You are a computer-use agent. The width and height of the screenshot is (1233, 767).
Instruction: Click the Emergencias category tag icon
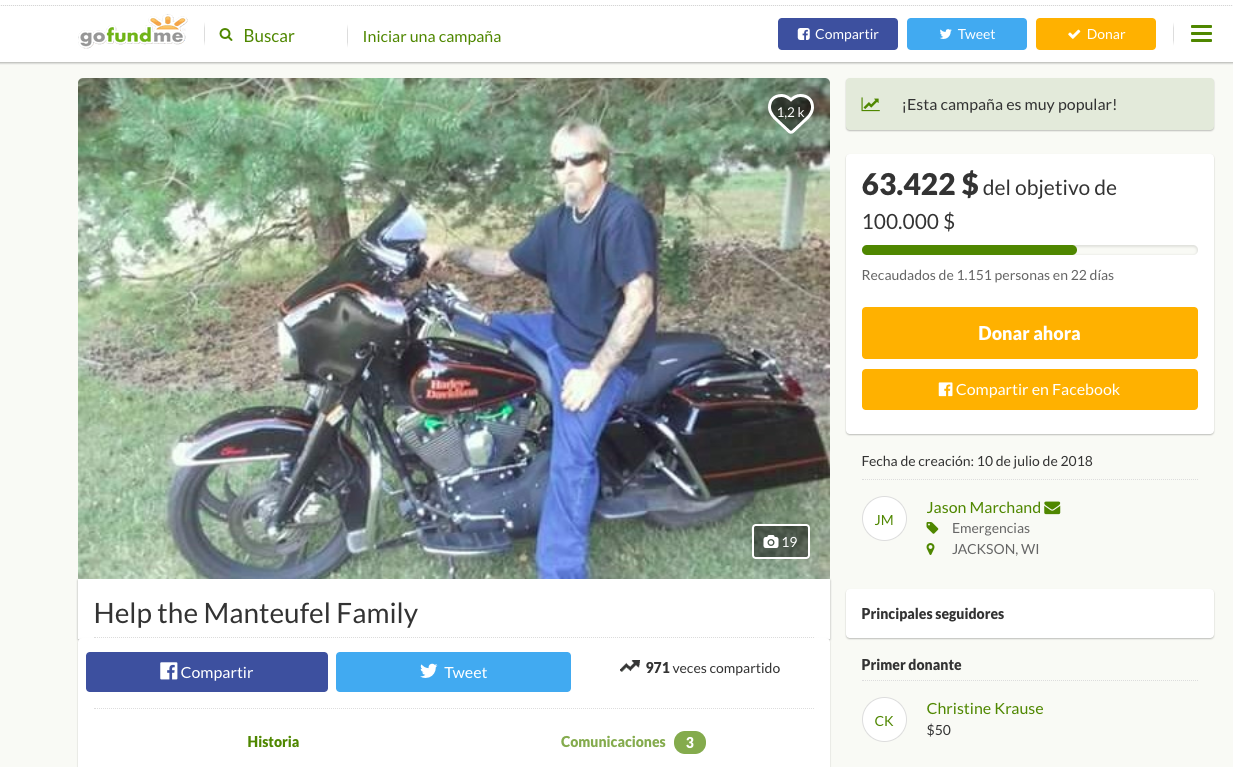(931, 528)
